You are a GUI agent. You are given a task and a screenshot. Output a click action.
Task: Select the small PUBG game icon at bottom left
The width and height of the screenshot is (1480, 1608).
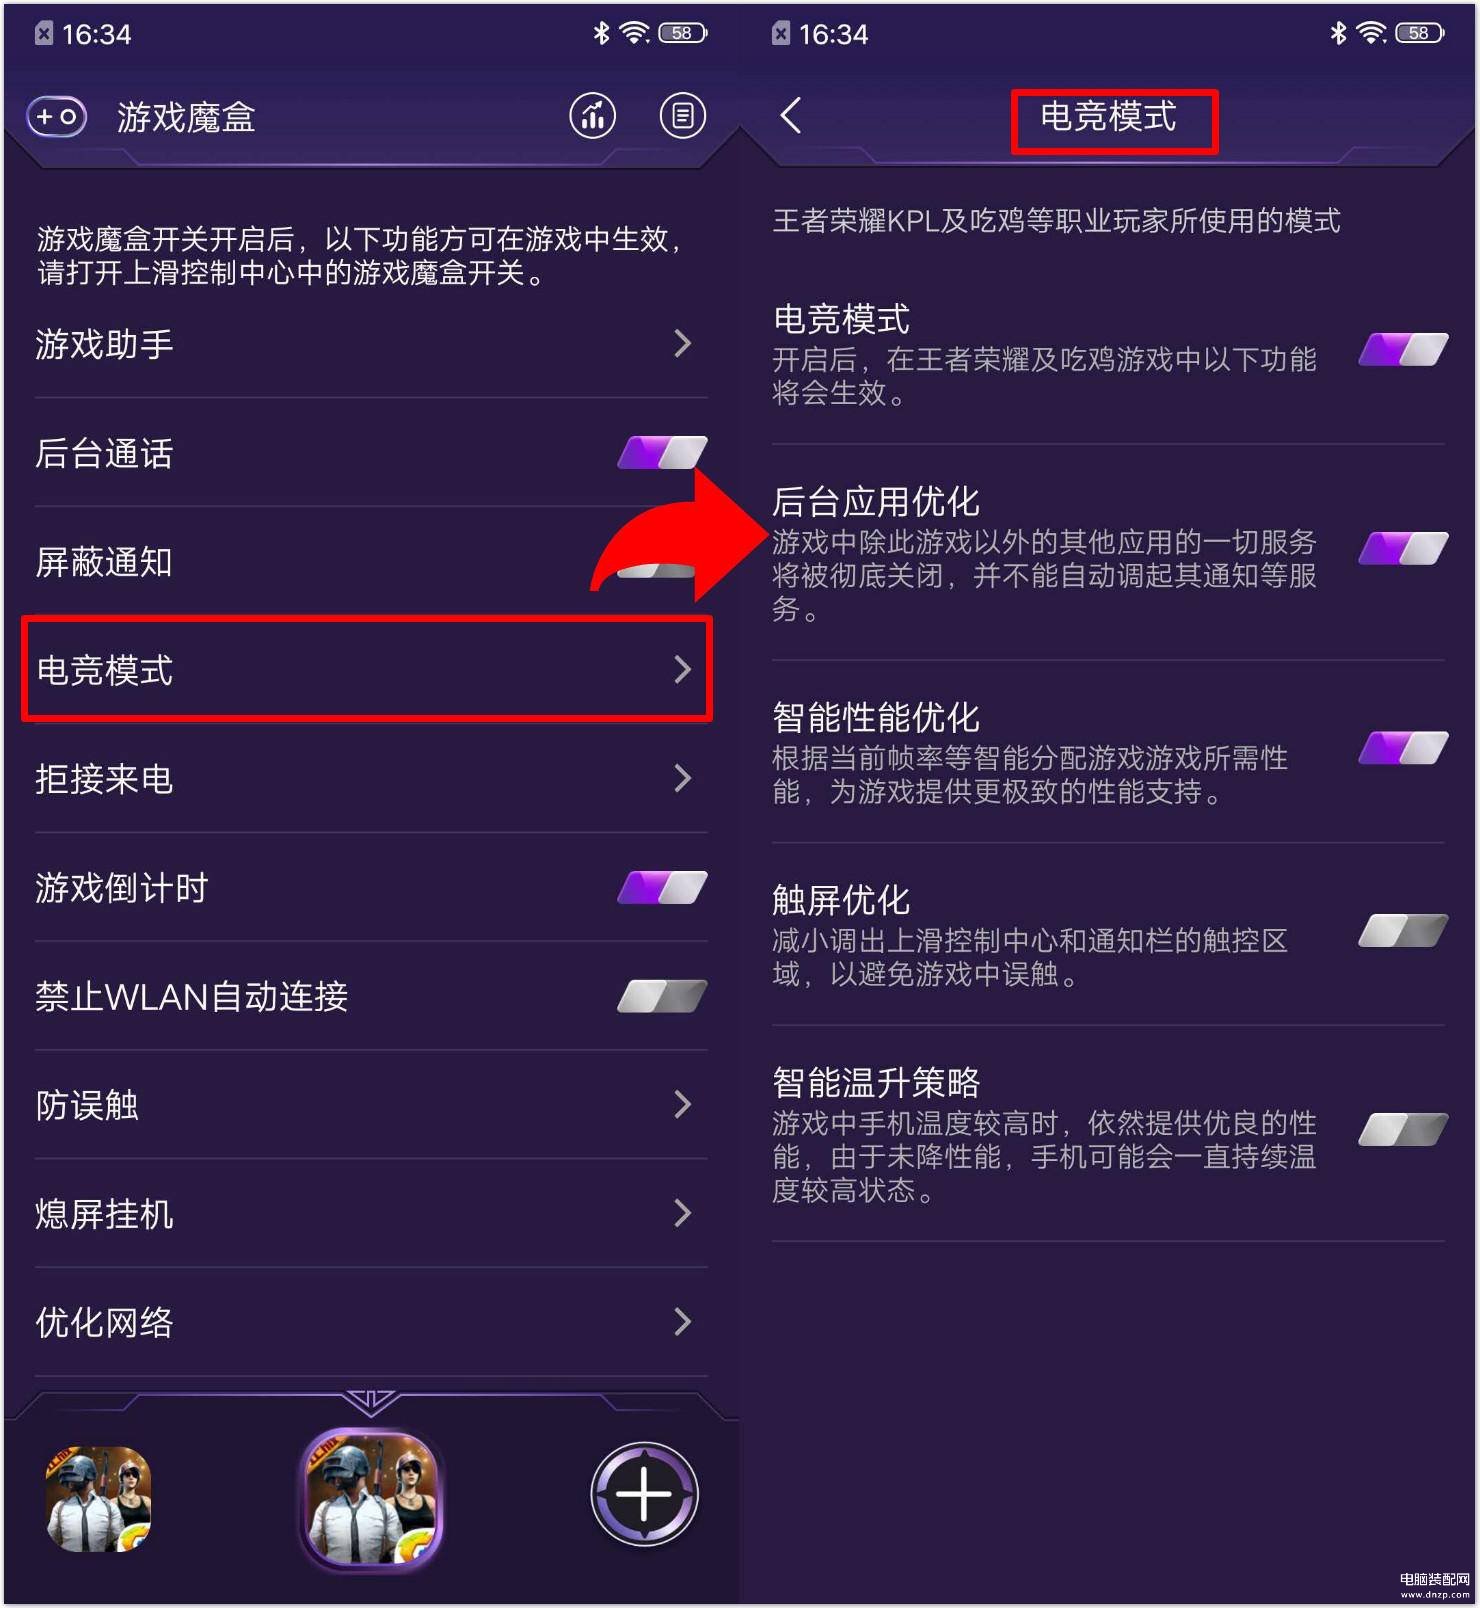coord(98,1498)
